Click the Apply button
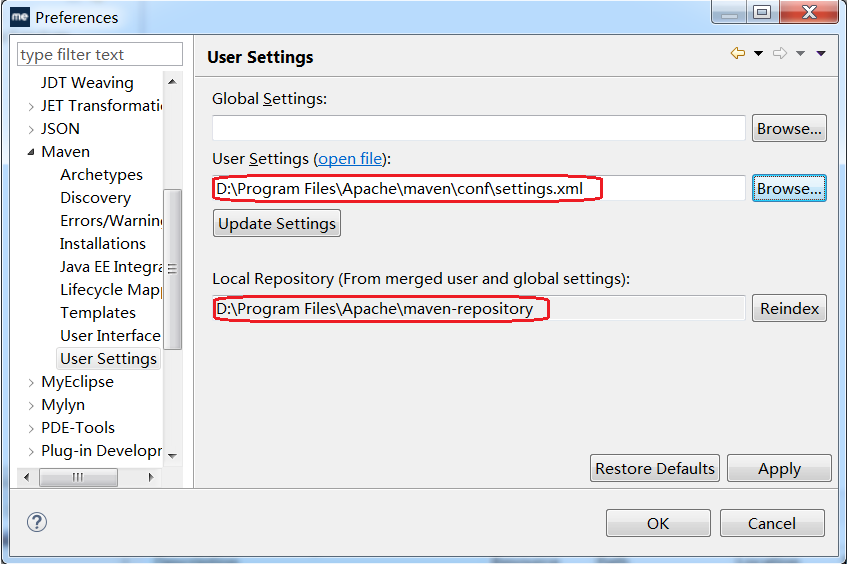This screenshot has height=564, width=848. point(779,468)
